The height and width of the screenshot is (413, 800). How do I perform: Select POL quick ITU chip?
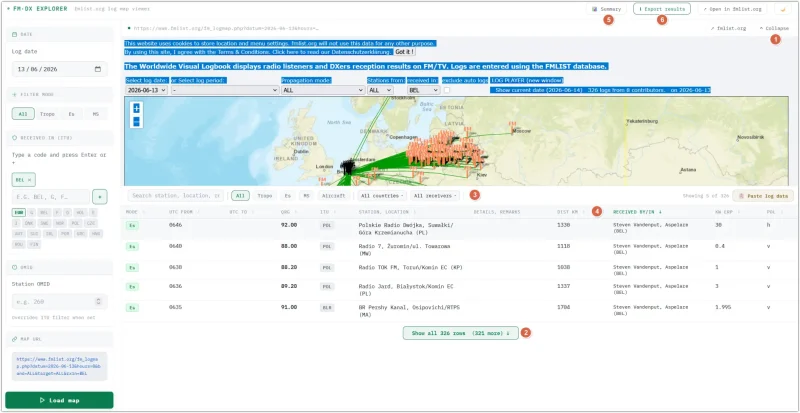pos(76,223)
